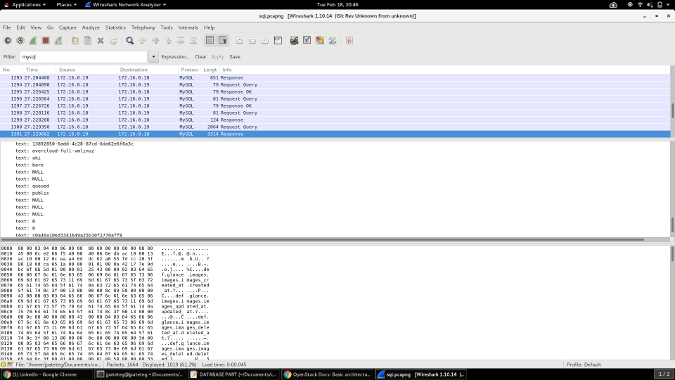The height and width of the screenshot is (380, 675).
Task: Close this capture file icon
Action: coord(100,40)
